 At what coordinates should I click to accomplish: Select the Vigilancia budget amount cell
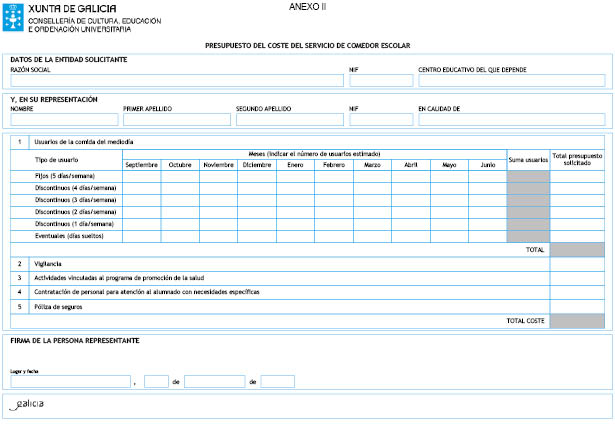point(576,264)
